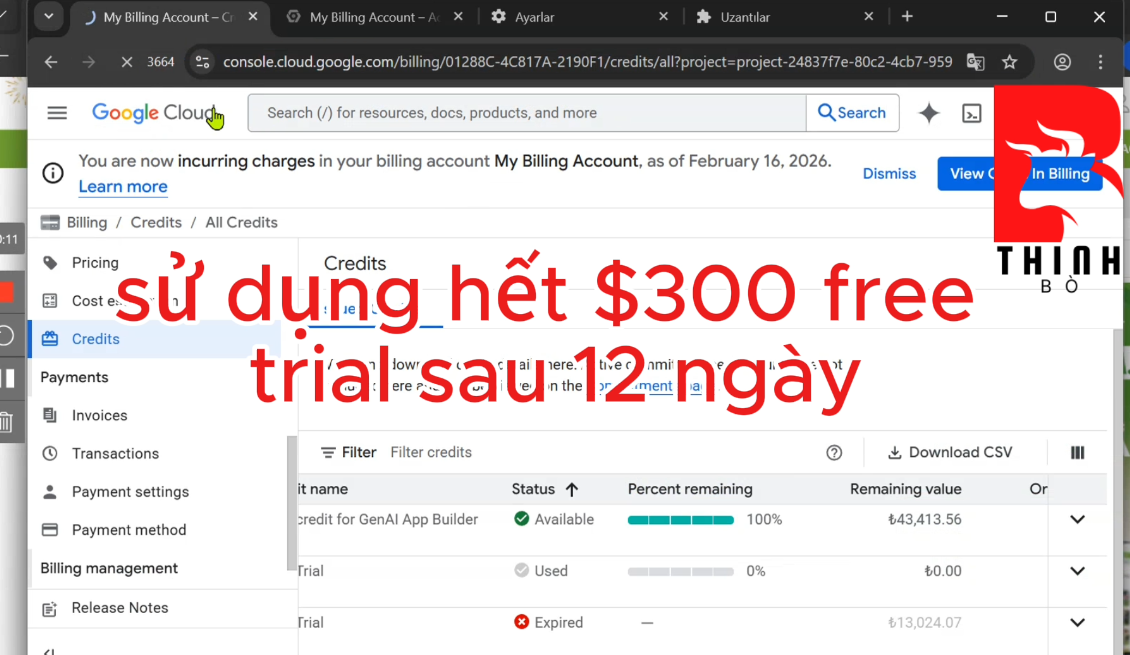Viewport: 1130px width, 655px height.
Task: Click the info circle icon in banner
Action: pos(53,173)
